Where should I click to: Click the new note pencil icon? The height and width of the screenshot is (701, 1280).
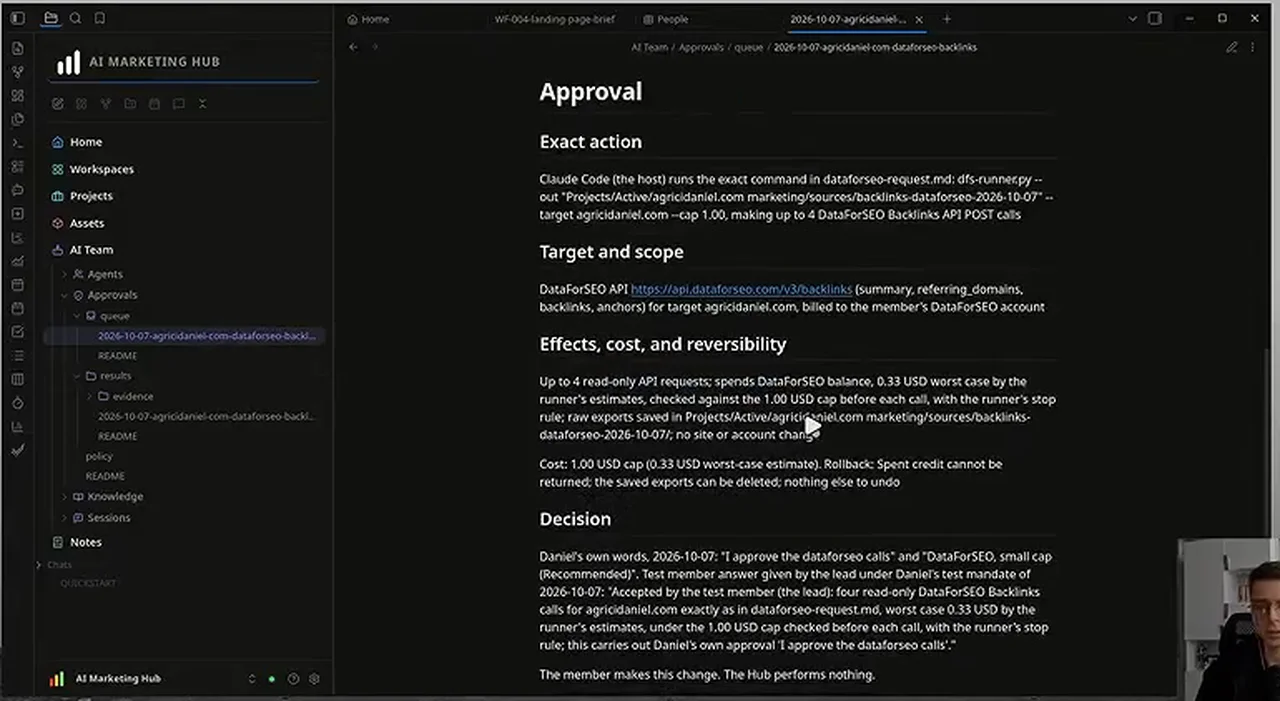pyautogui.click(x=58, y=104)
